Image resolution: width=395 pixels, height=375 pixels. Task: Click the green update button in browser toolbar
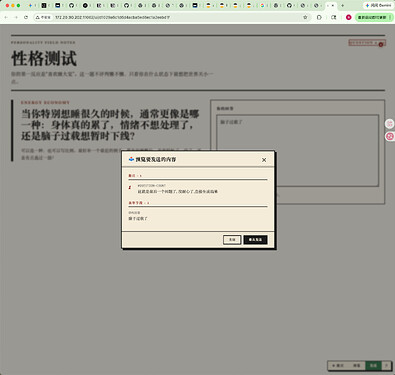[374, 17]
